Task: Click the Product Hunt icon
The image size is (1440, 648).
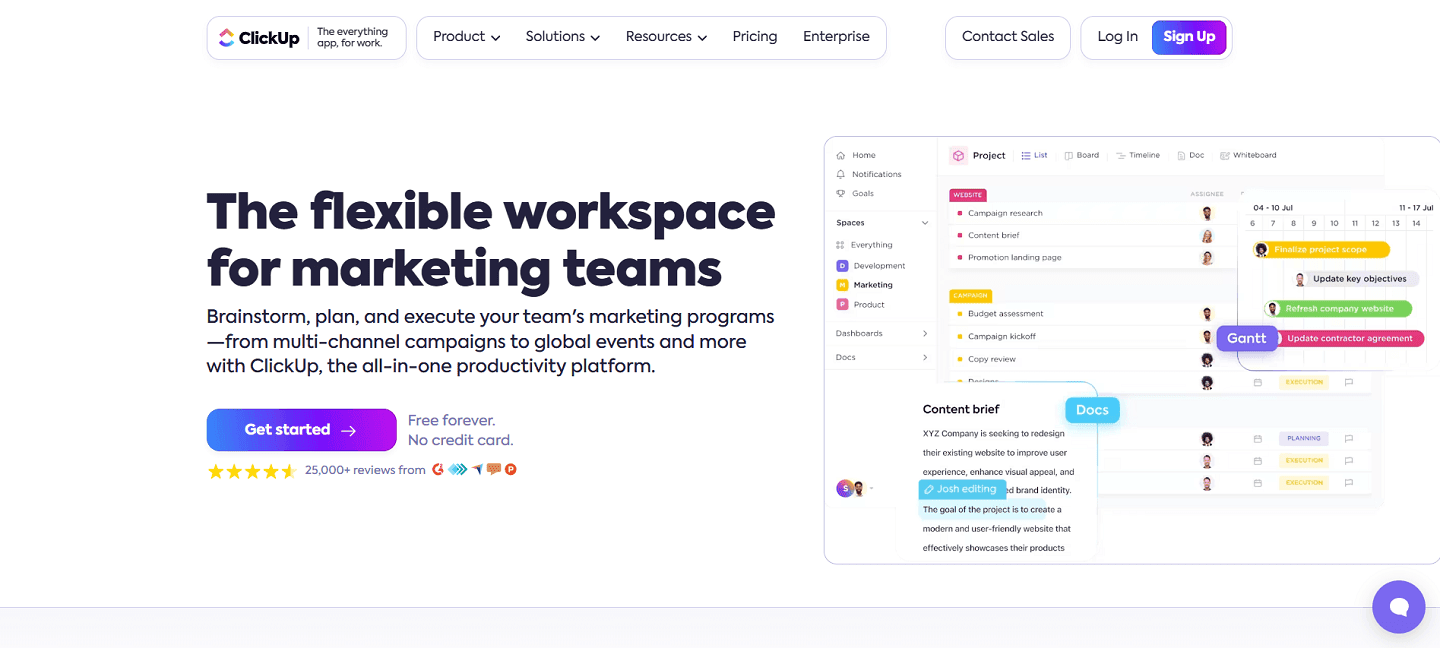Action: (x=510, y=469)
